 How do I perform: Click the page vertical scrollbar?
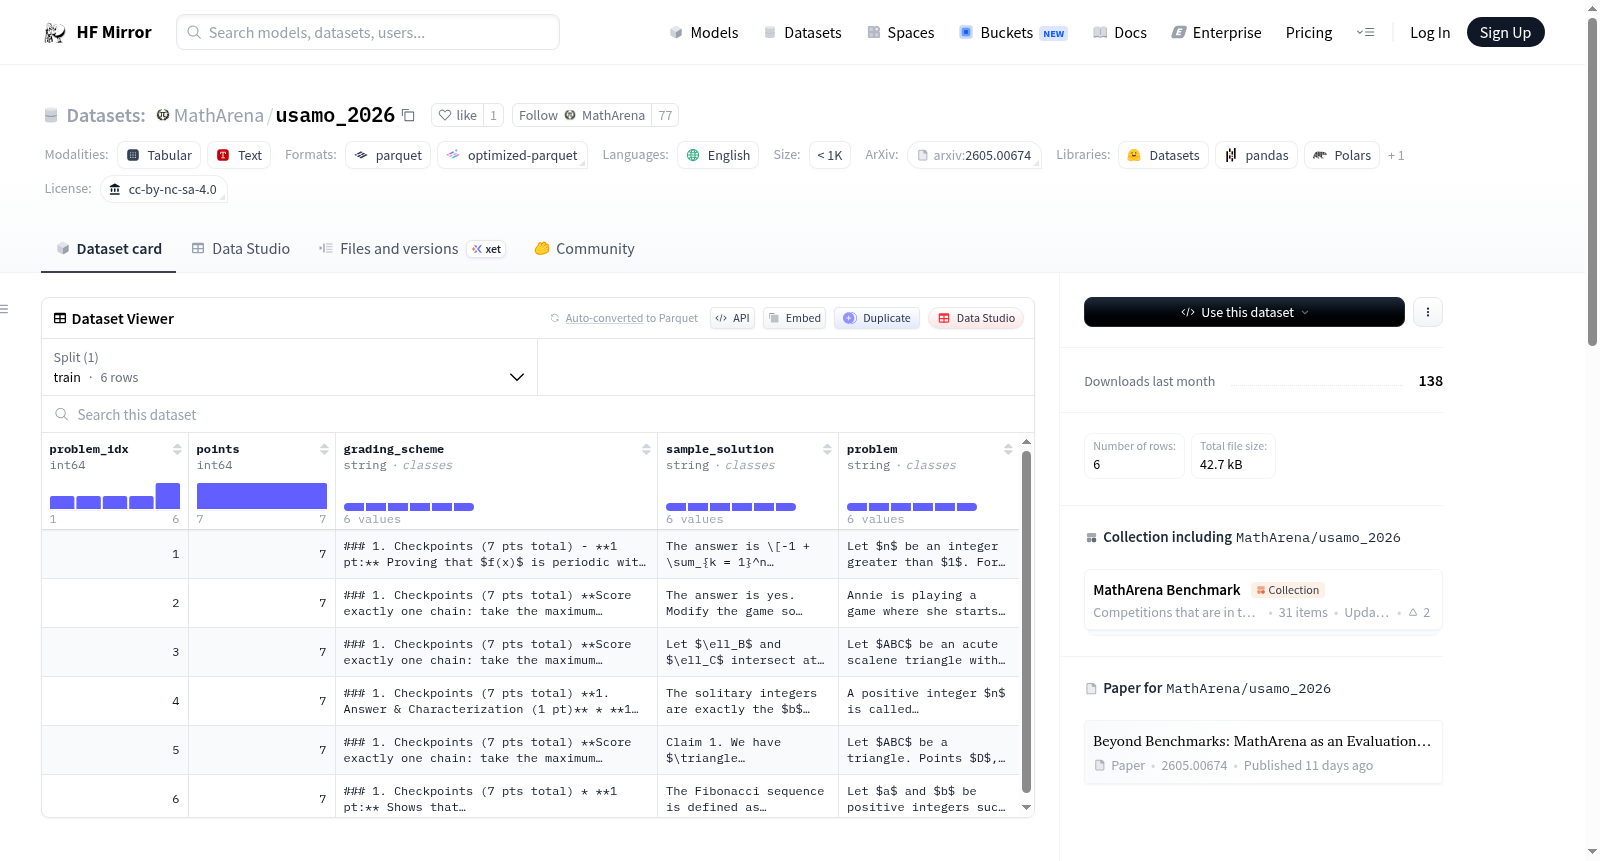click(x=1592, y=180)
